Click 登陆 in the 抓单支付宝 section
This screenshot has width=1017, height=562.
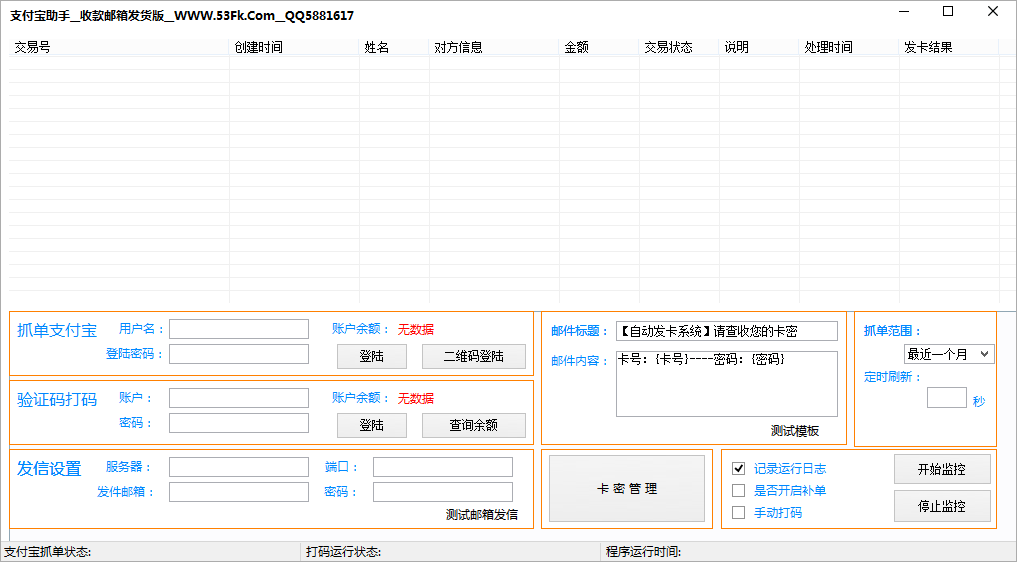371,356
